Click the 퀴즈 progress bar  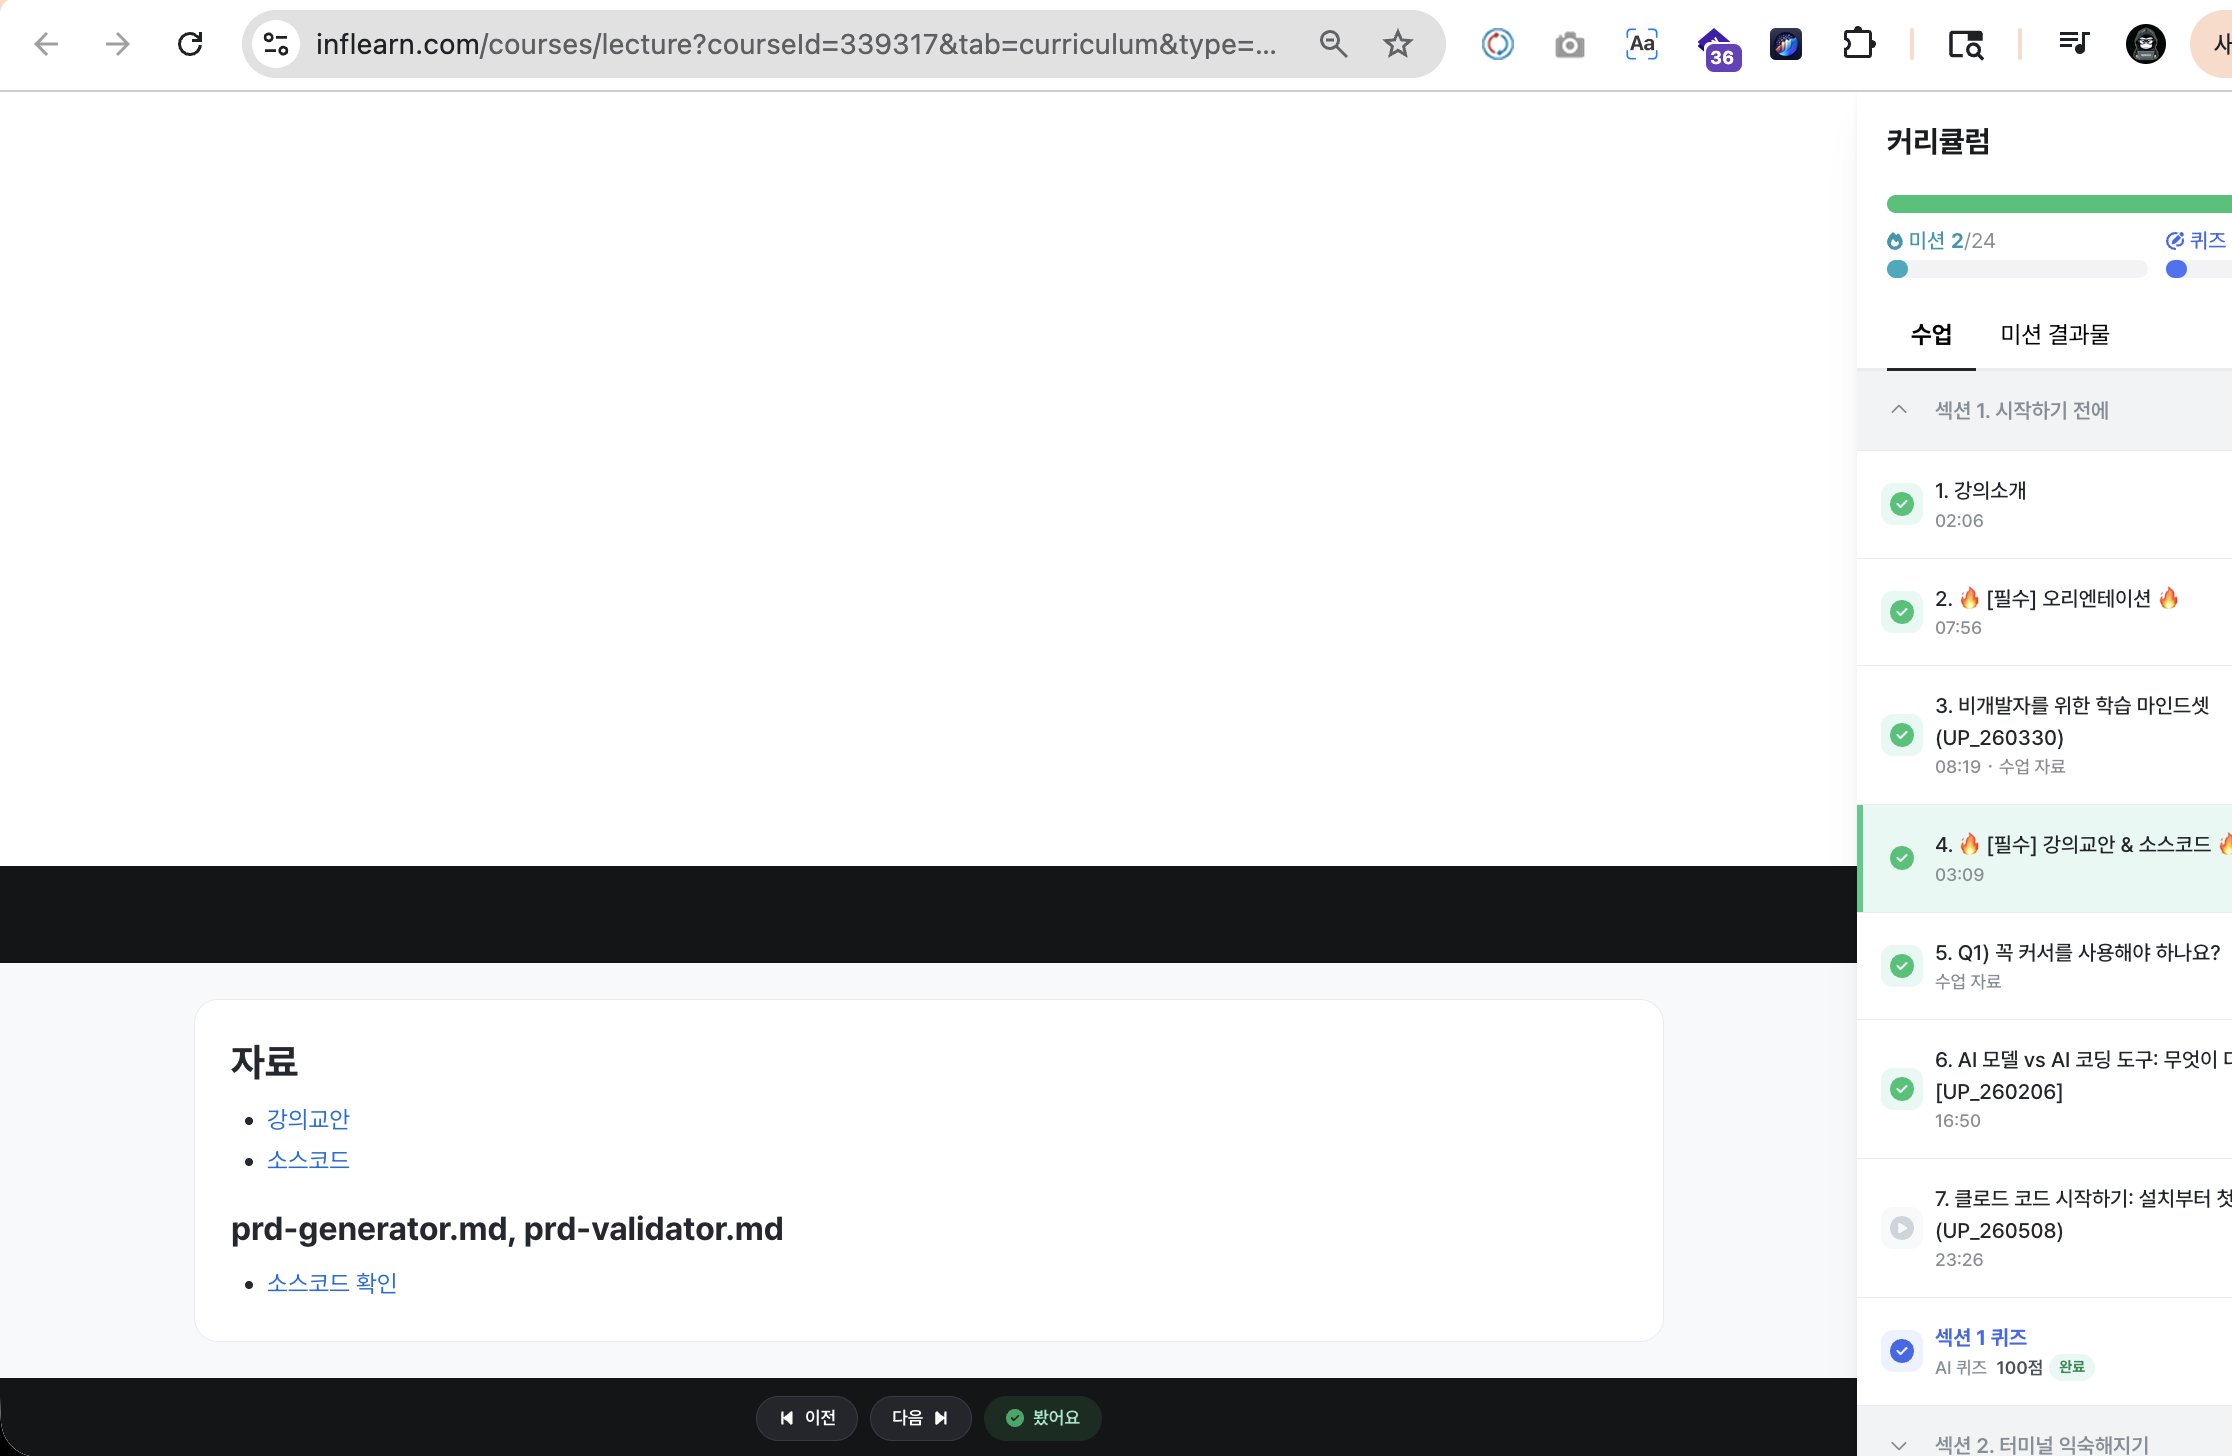coord(2199,269)
